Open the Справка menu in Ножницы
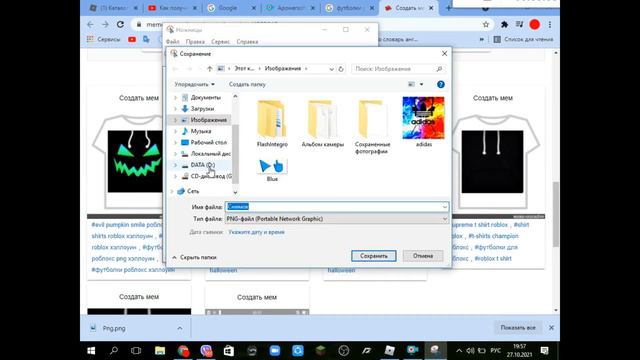 coord(247,42)
